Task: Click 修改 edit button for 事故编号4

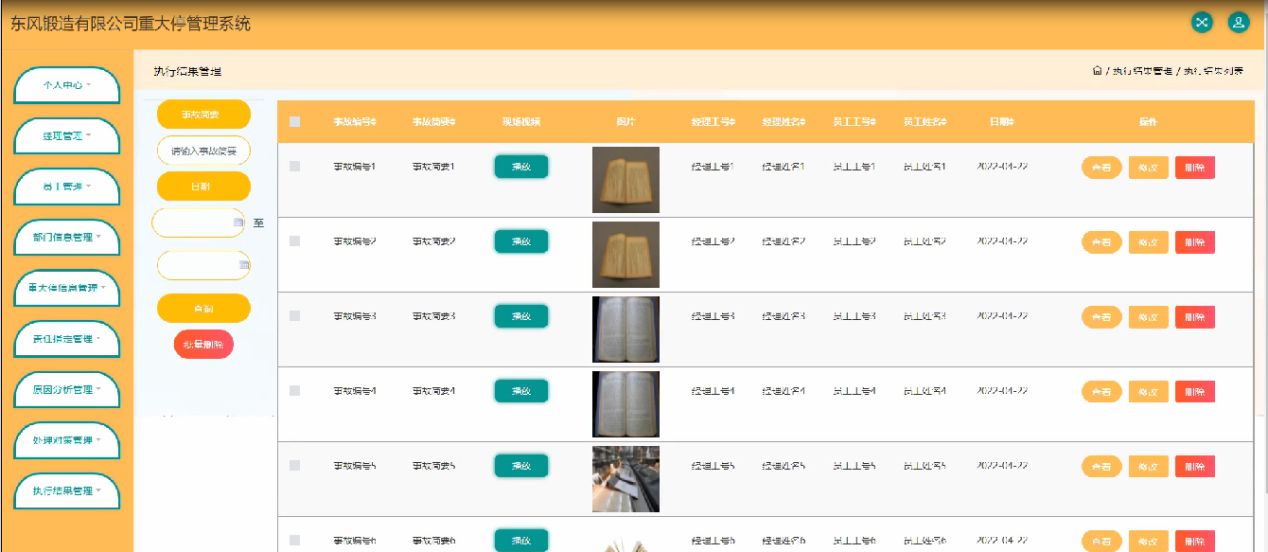Action: pos(1148,392)
